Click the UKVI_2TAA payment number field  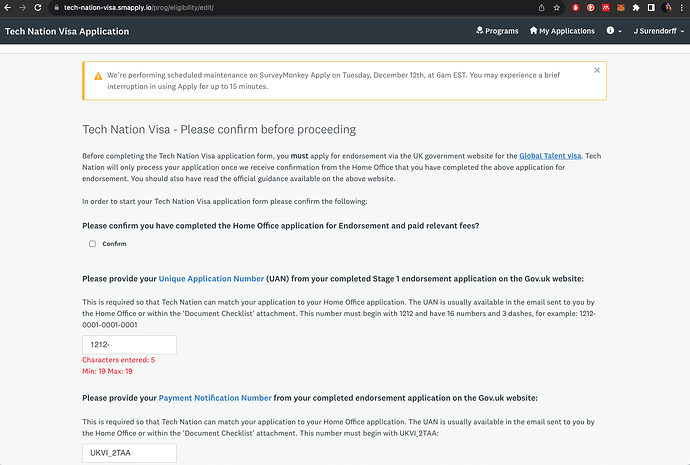pos(129,453)
